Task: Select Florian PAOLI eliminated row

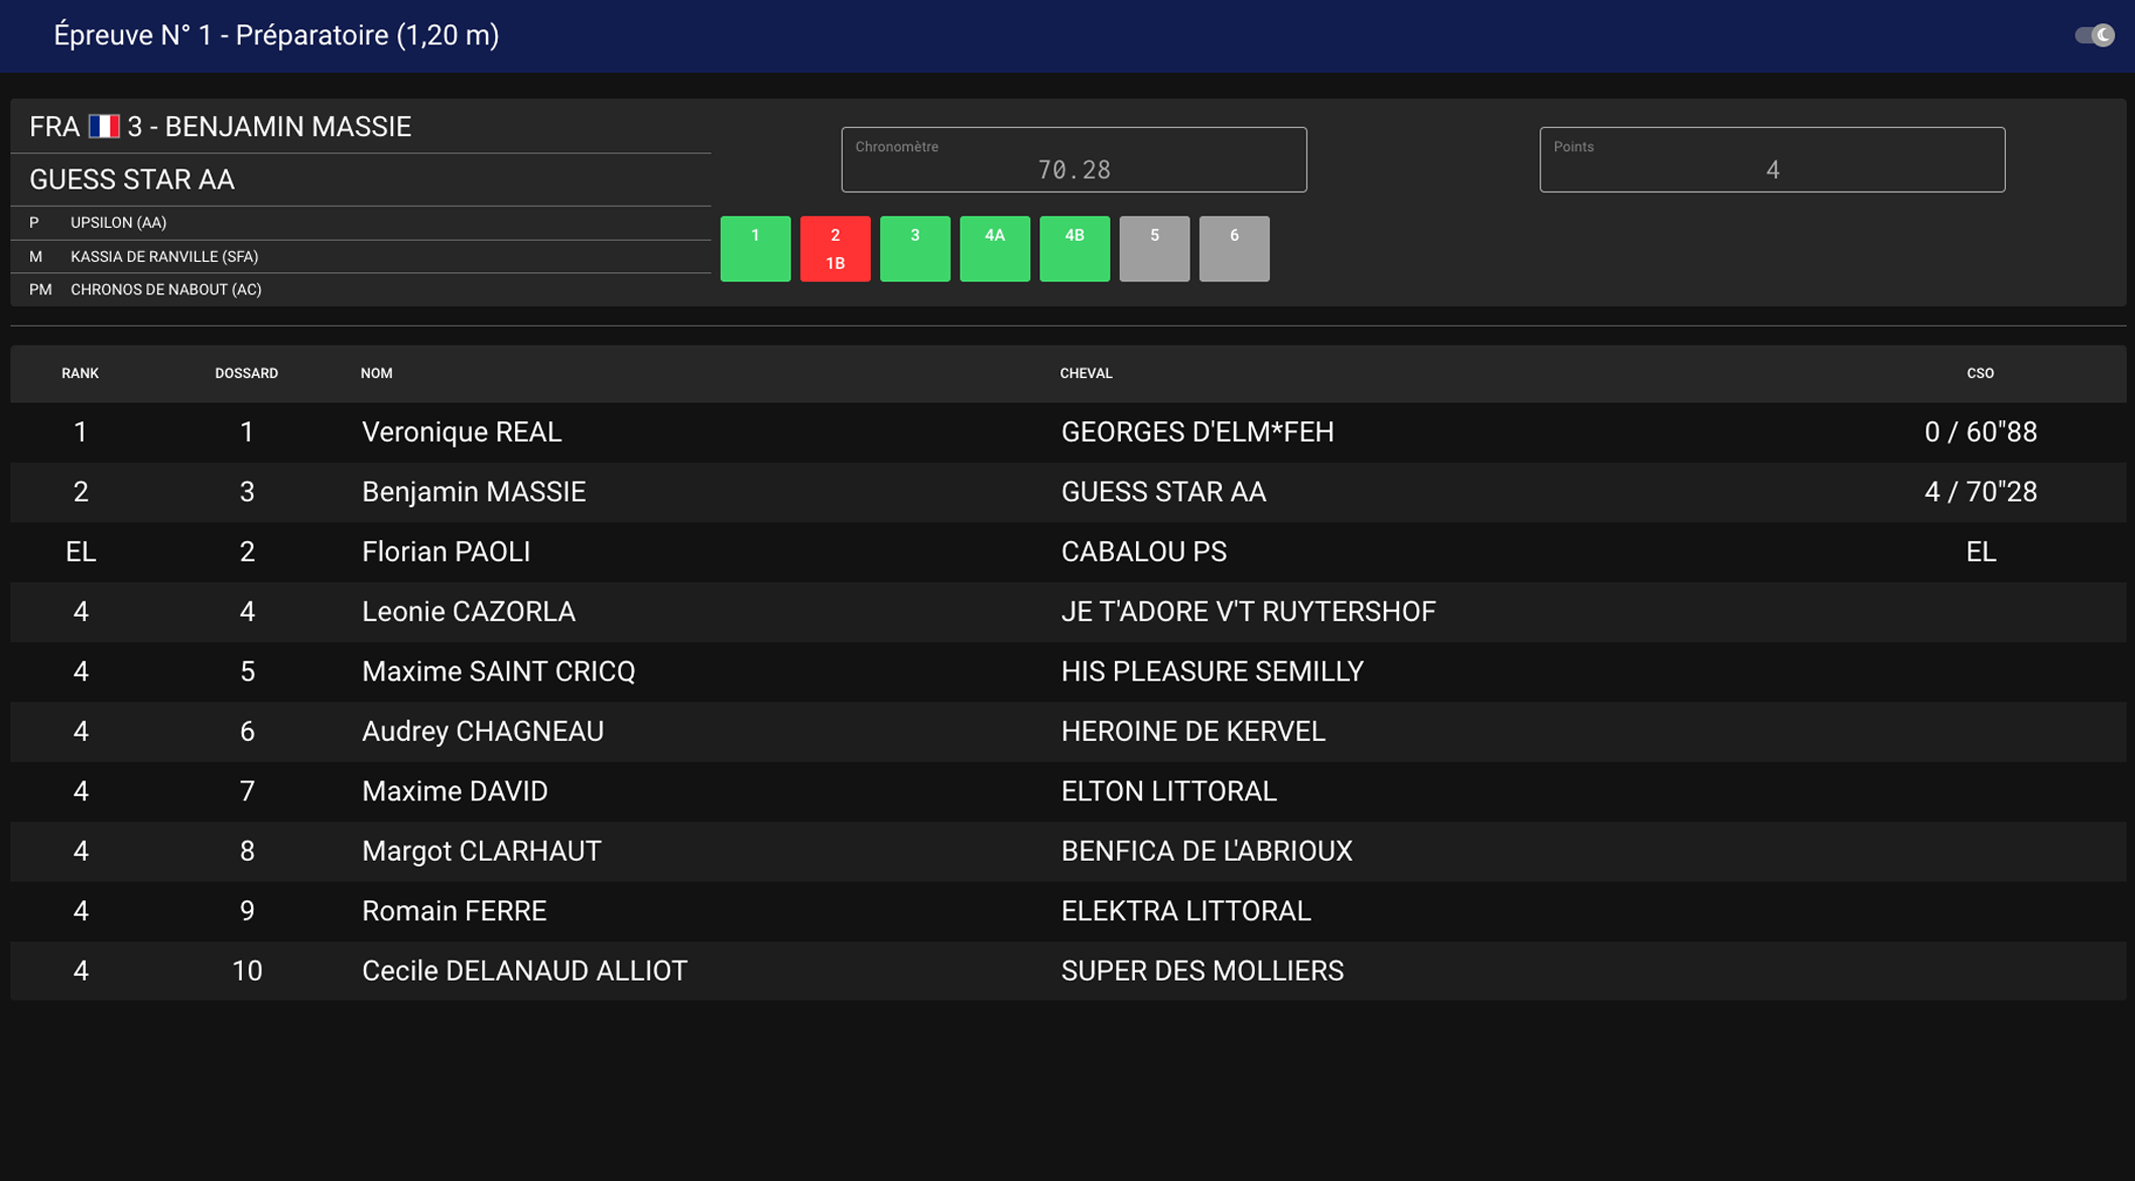Action: [x=446, y=552]
